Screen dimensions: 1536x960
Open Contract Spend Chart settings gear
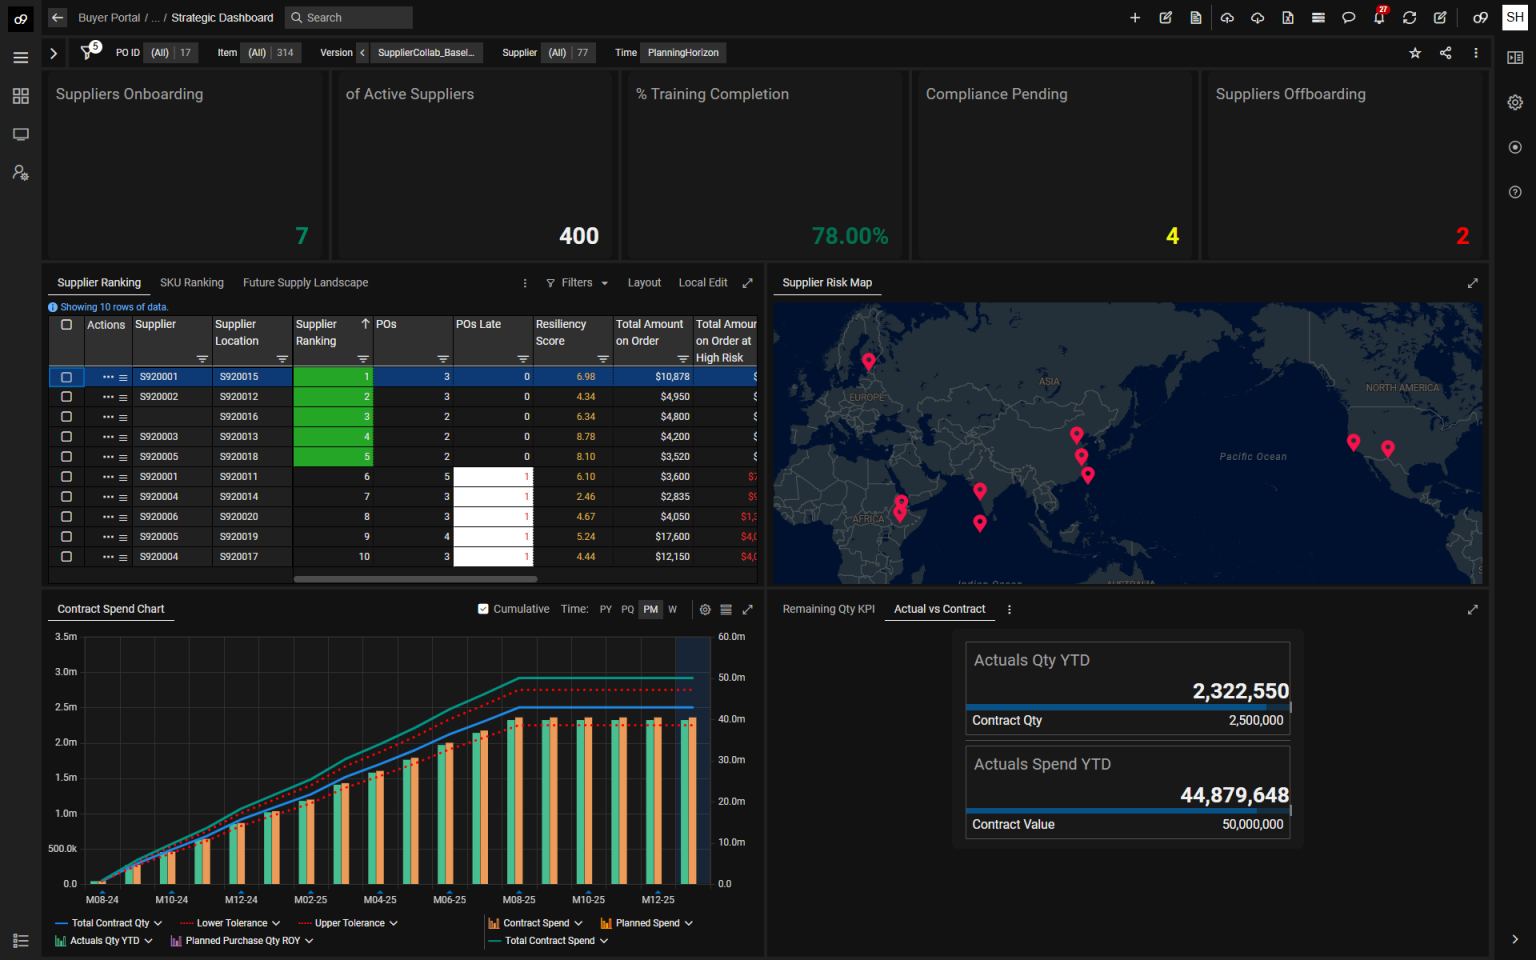point(705,609)
